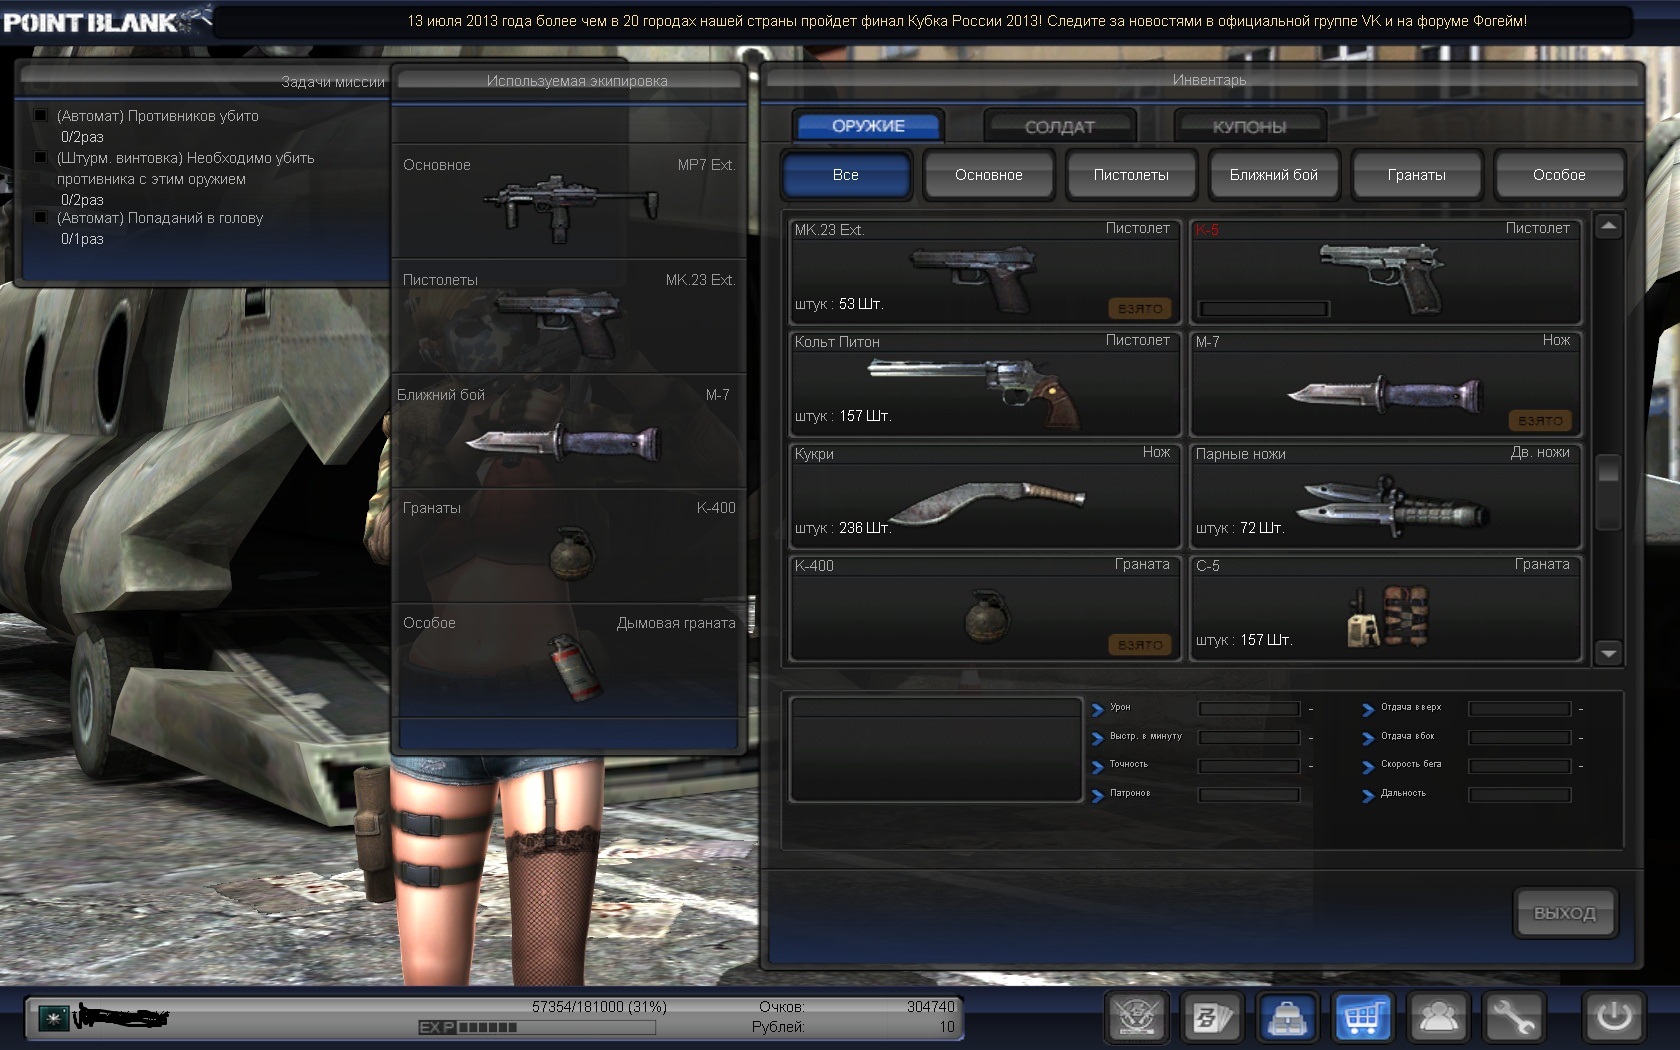Select the K-5 pistol item
1680x1050 pixels.
click(x=1386, y=271)
